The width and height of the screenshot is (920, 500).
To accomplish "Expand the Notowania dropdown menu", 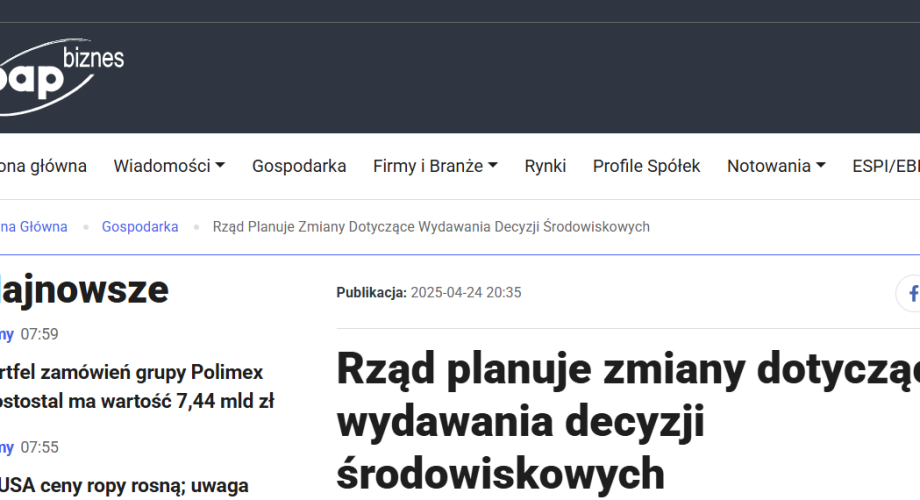I will click(776, 166).
